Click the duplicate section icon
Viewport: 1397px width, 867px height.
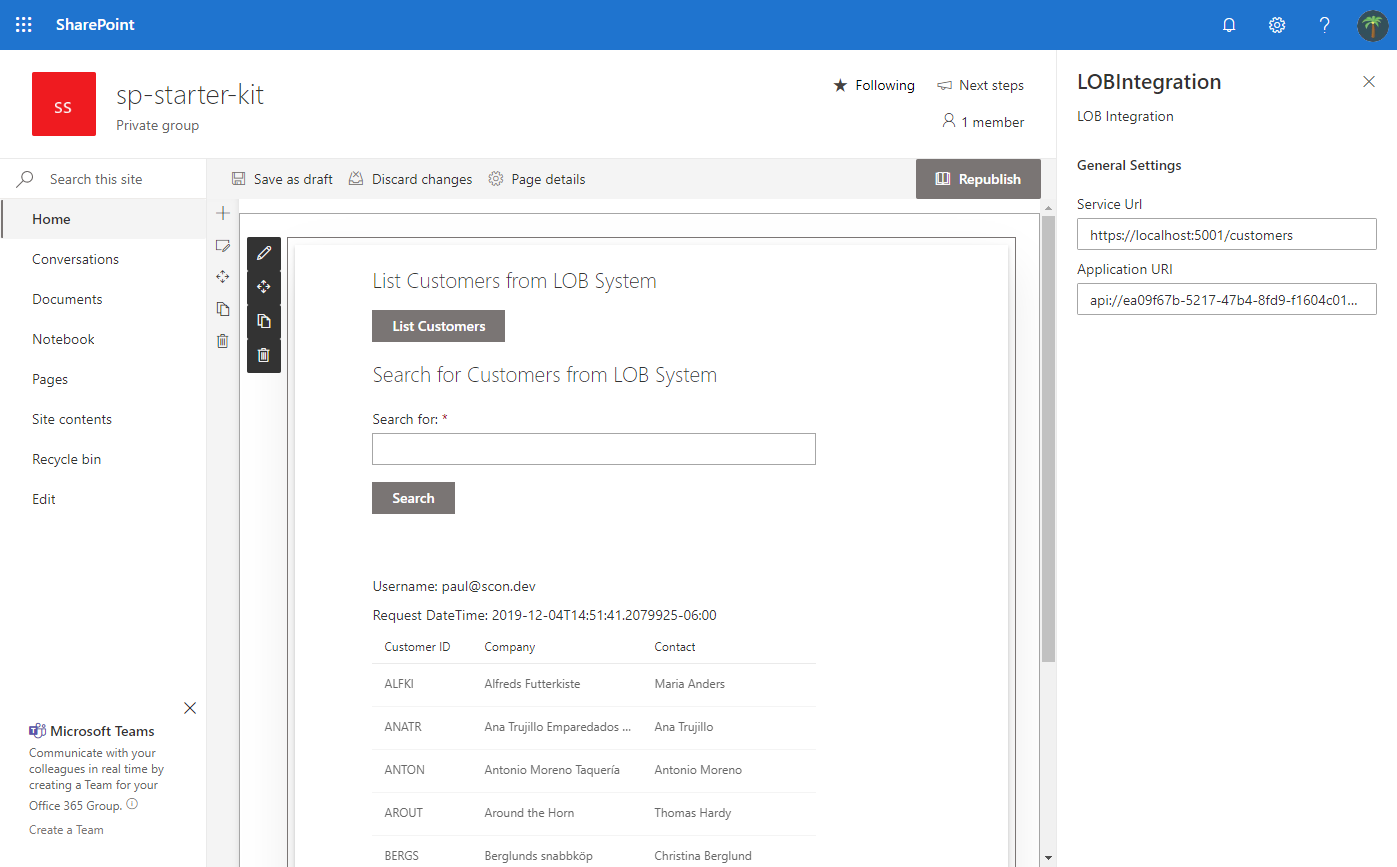[x=223, y=309]
